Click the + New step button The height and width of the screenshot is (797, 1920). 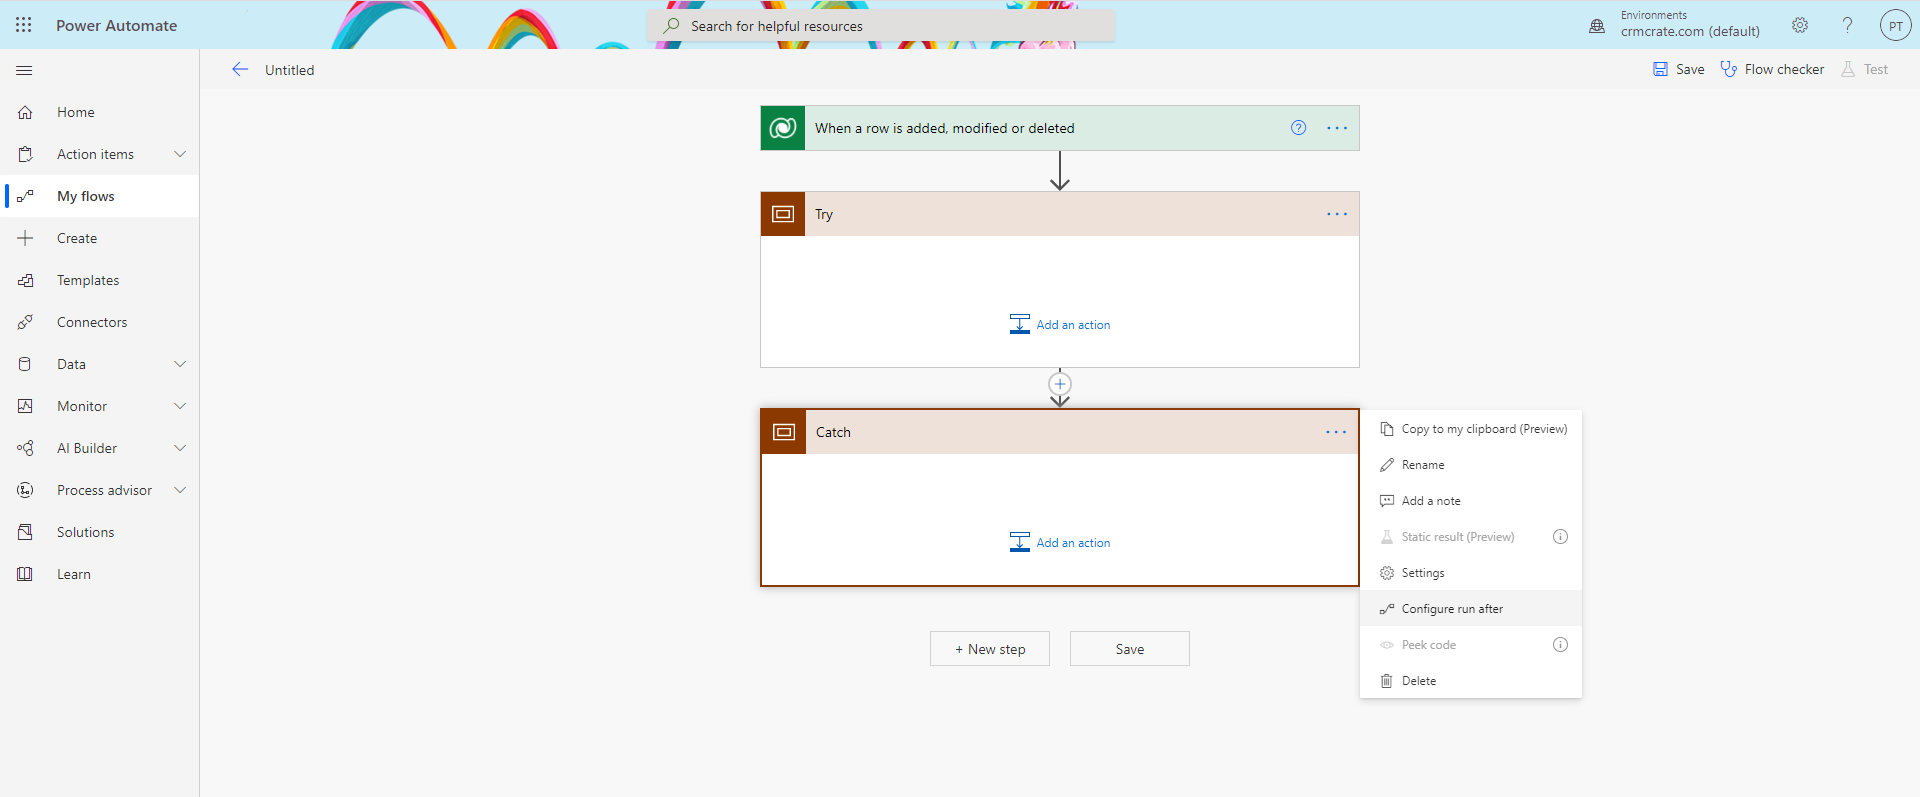click(990, 649)
